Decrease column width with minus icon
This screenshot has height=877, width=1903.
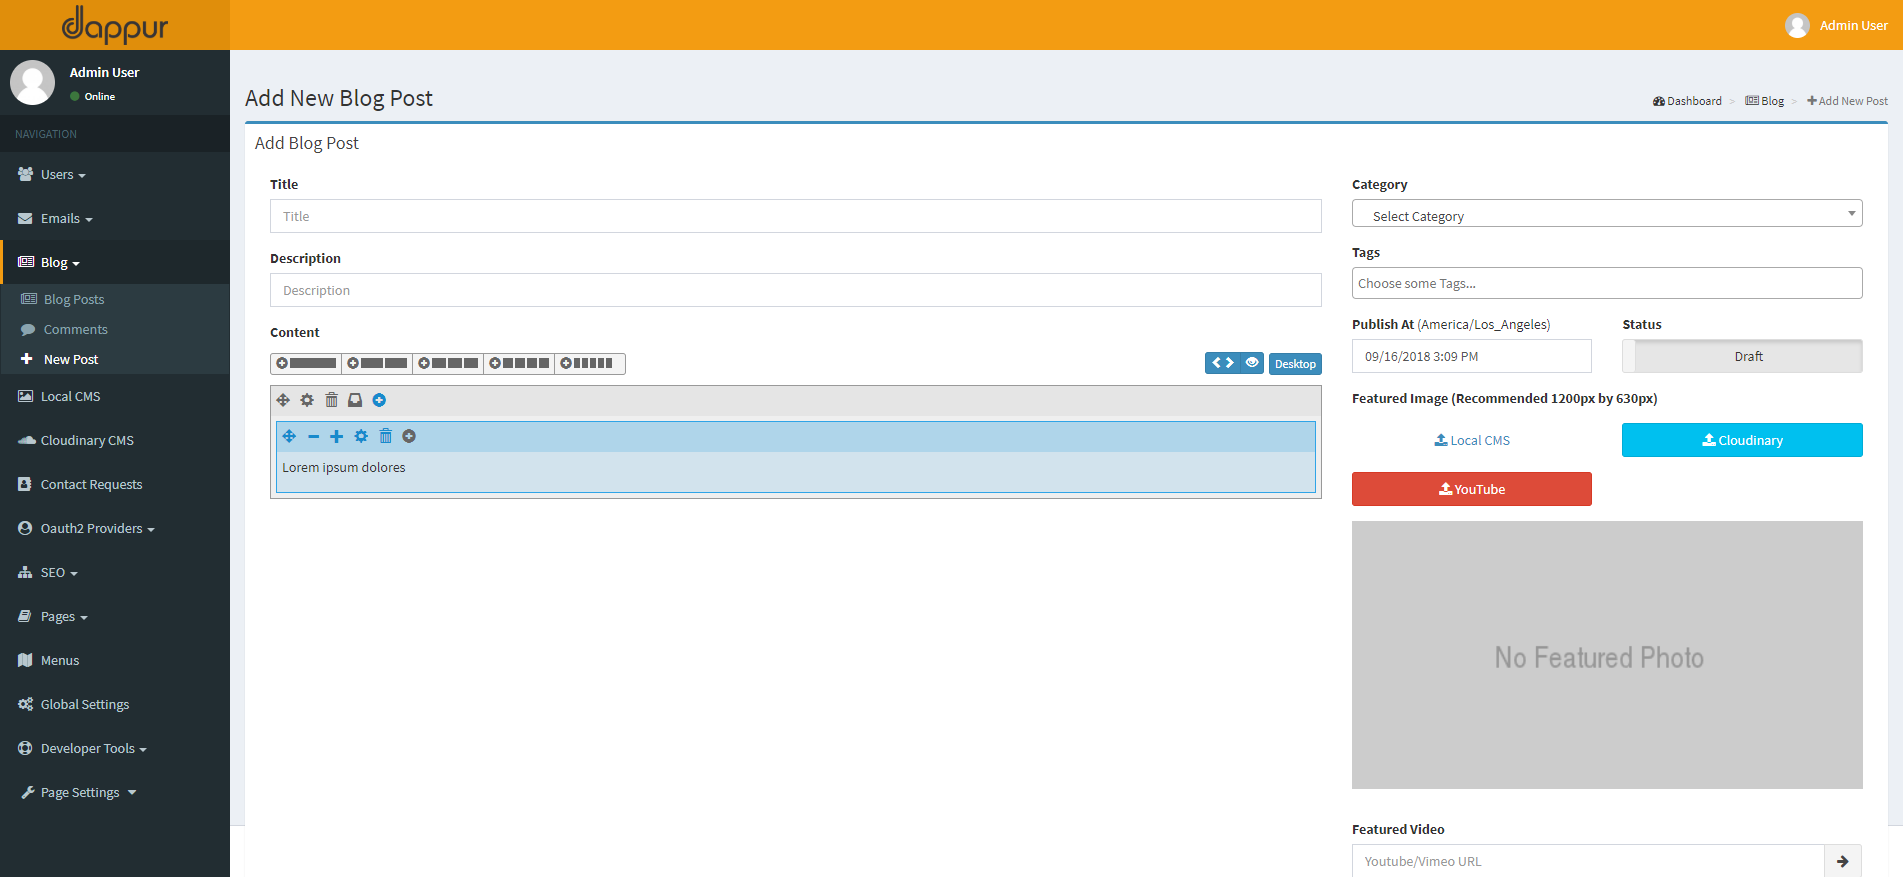[313, 436]
